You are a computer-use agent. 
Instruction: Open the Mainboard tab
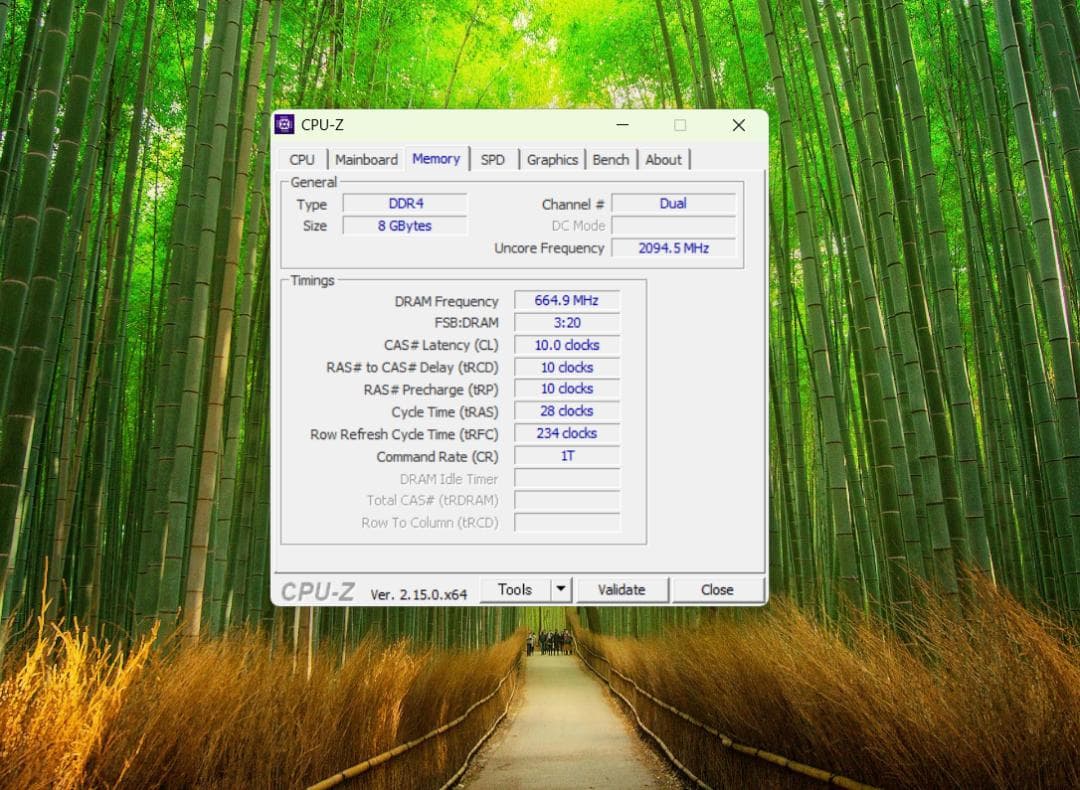(x=366, y=159)
